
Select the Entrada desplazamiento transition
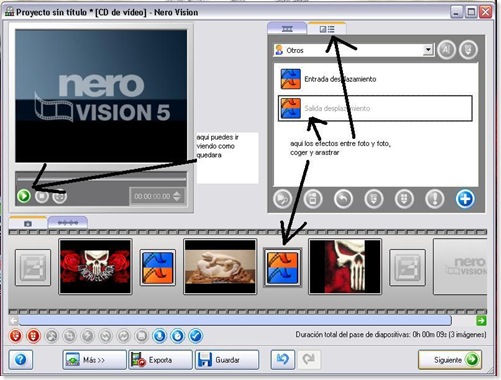tap(375, 79)
